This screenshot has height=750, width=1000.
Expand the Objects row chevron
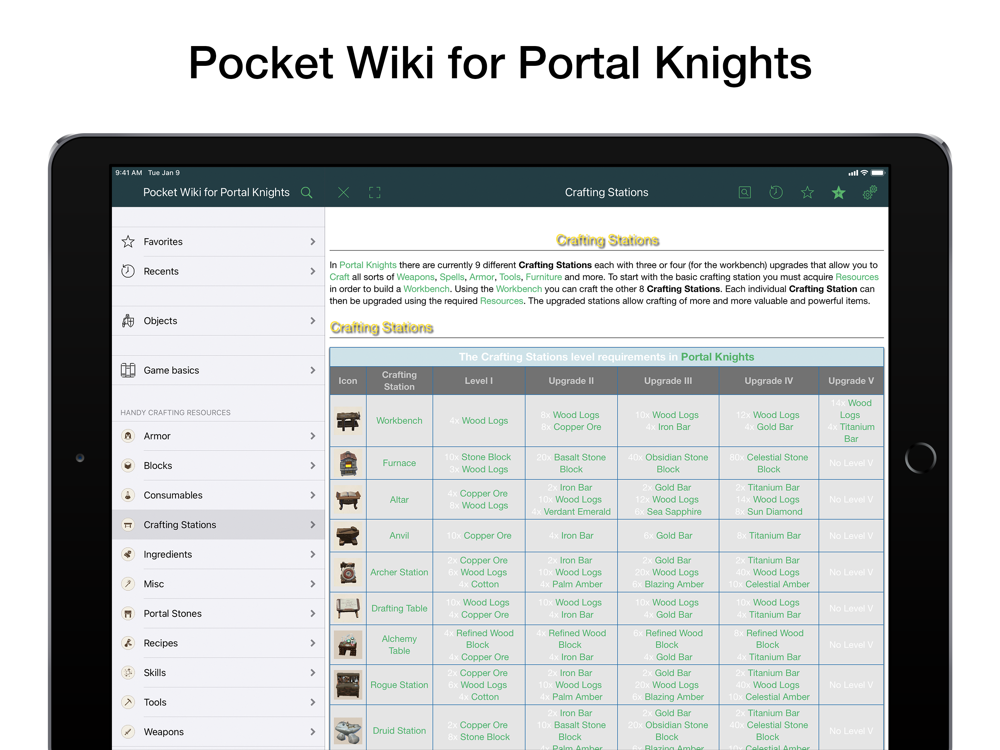(x=312, y=321)
